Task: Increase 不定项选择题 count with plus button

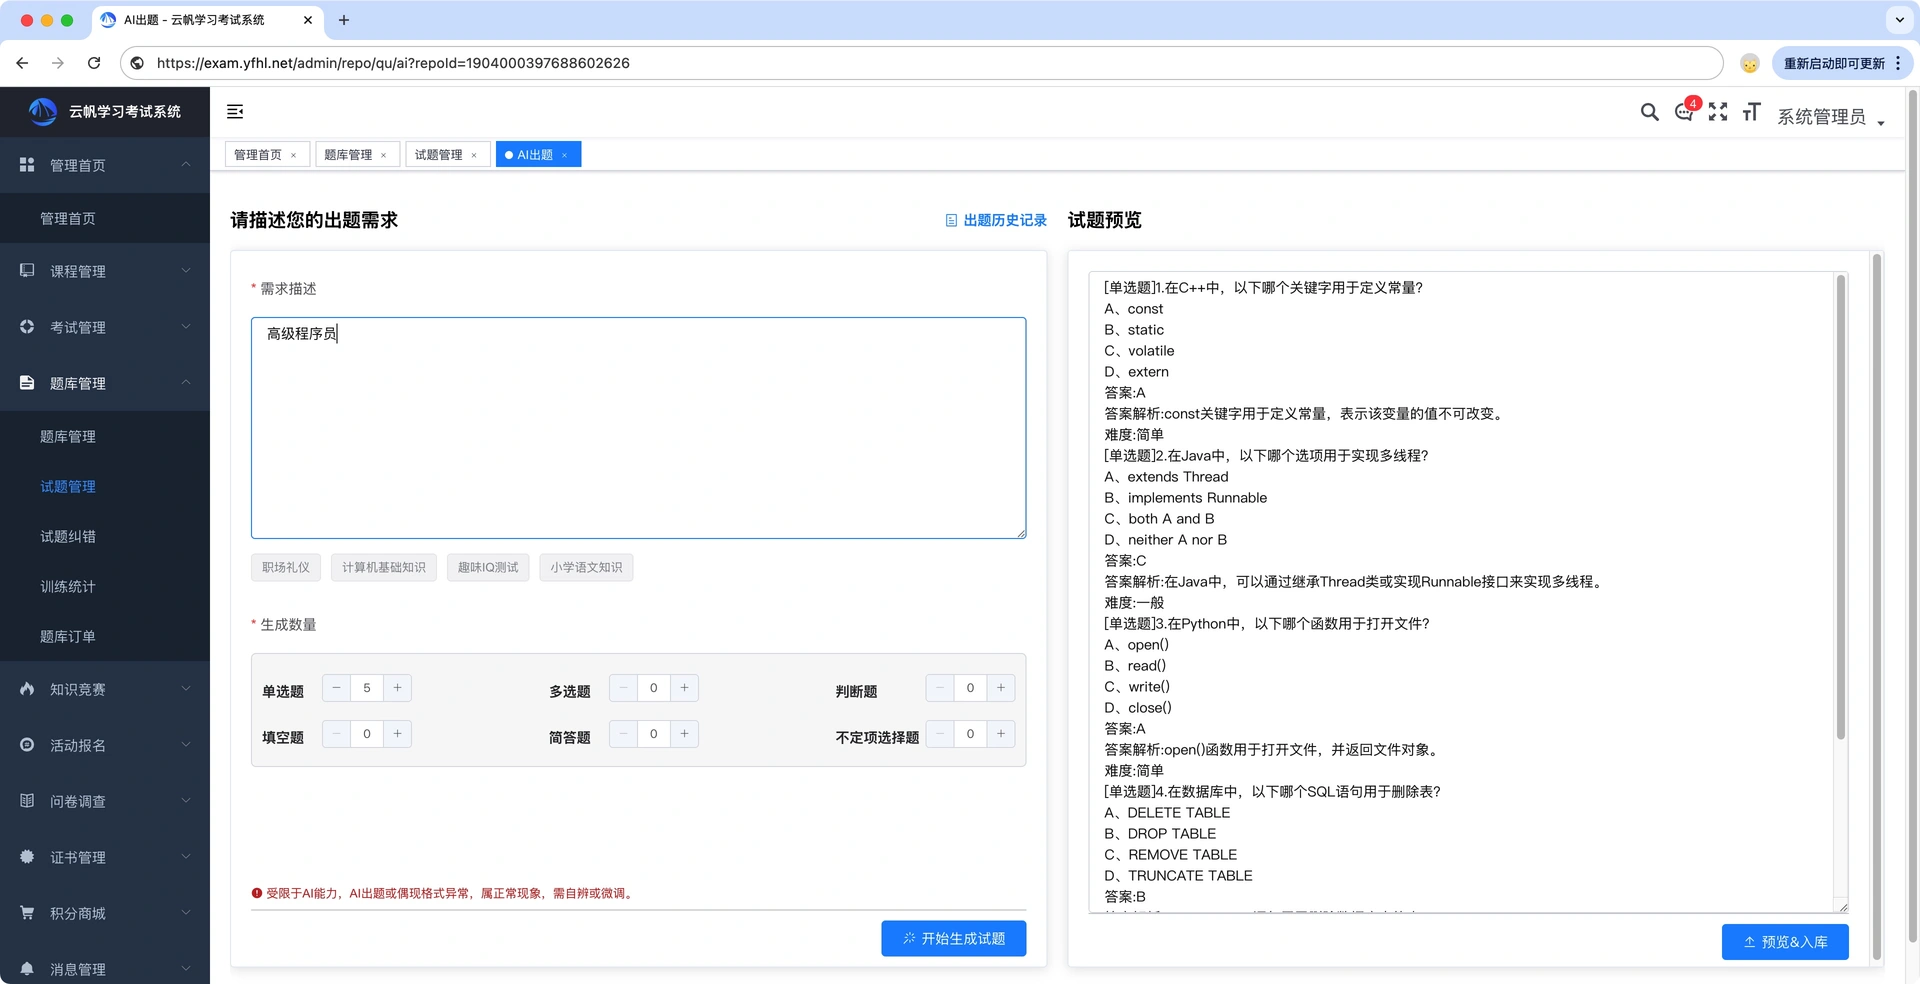Action: click(x=1001, y=734)
